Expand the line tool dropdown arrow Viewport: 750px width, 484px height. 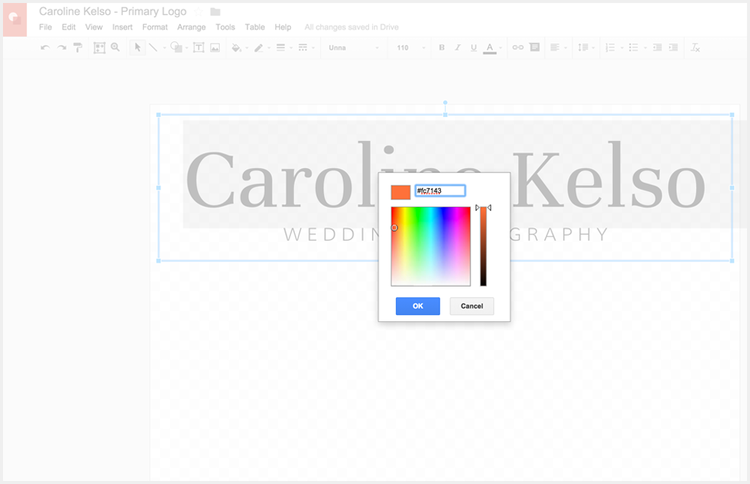pyautogui.click(x=164, y=48)
